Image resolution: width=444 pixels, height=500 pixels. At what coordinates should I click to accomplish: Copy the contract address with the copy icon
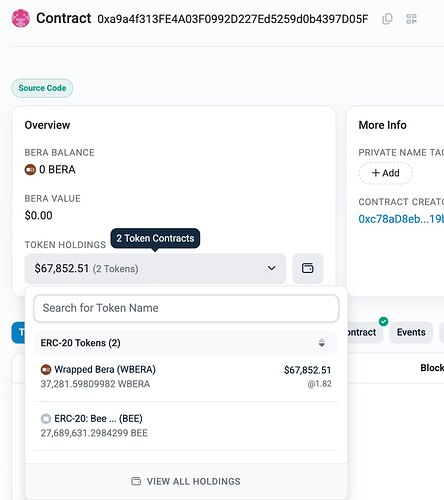pyautogui.click(x=387, y=19)
